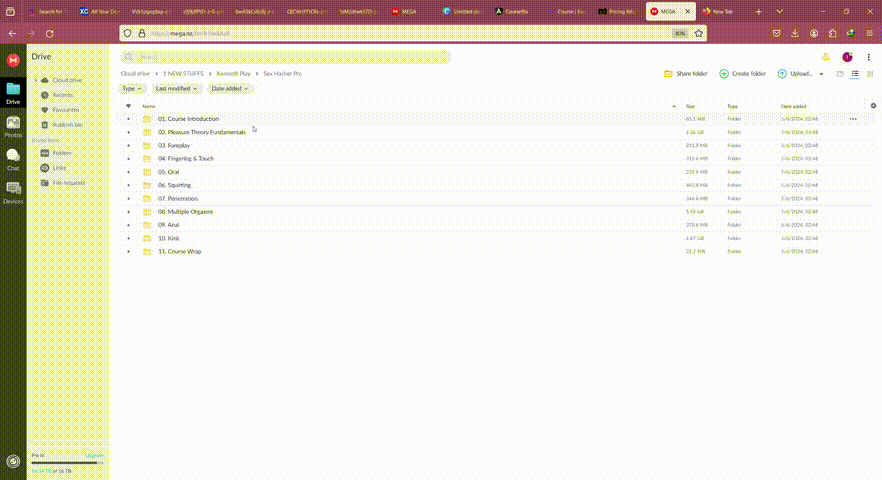882x480 pixels.
Task: Click the browser address bar
Action: click(411, 33)
